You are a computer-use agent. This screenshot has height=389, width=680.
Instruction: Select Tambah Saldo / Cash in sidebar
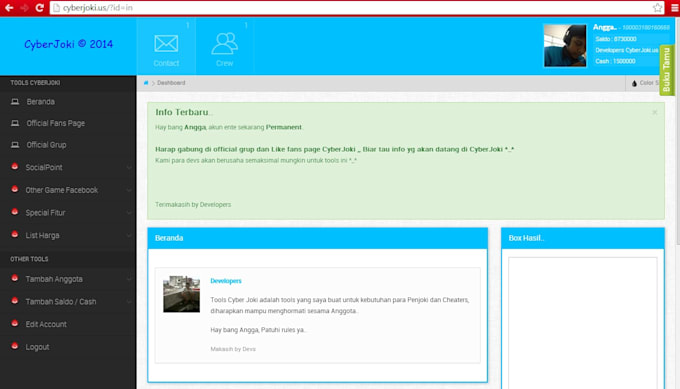[61, 302]
